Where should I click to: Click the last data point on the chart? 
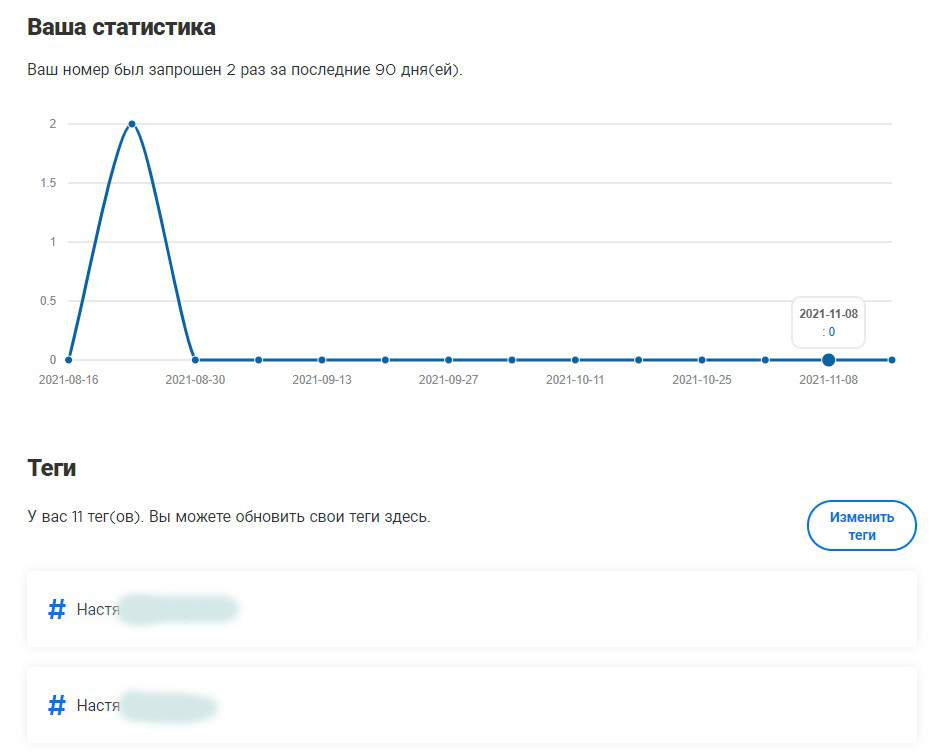891,360
